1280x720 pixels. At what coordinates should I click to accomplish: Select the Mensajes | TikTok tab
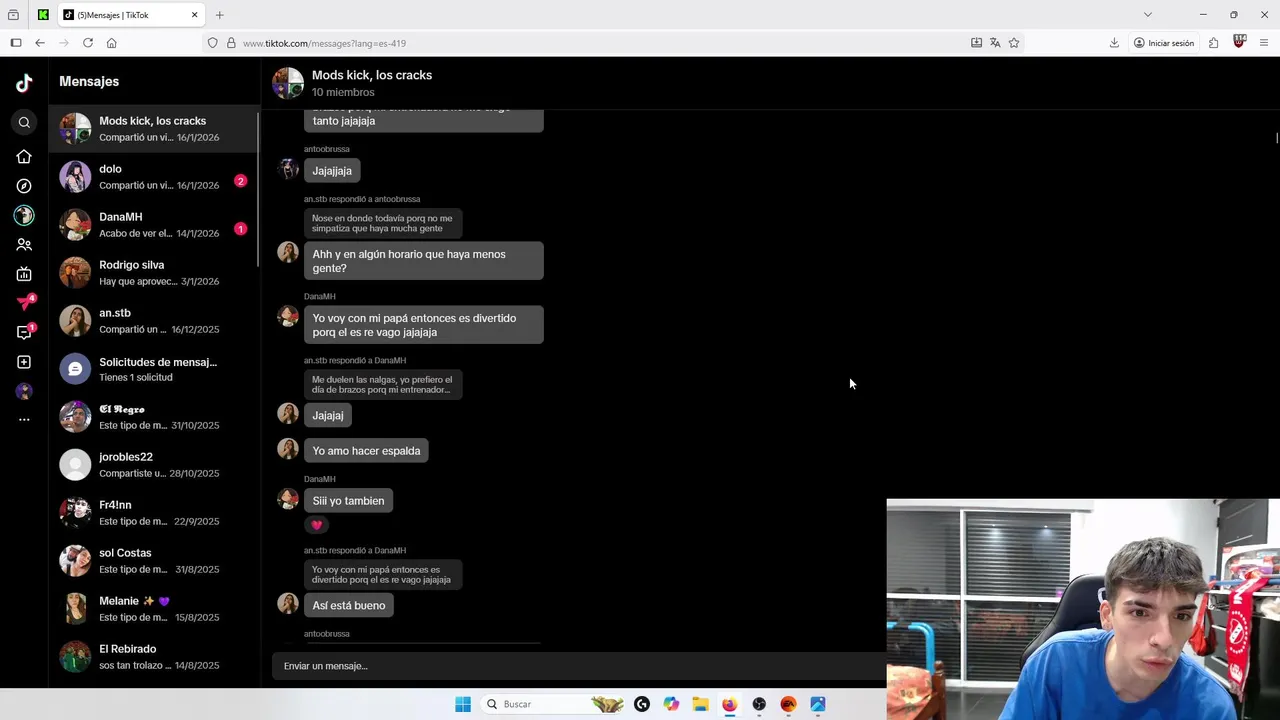tap(131, 15)
